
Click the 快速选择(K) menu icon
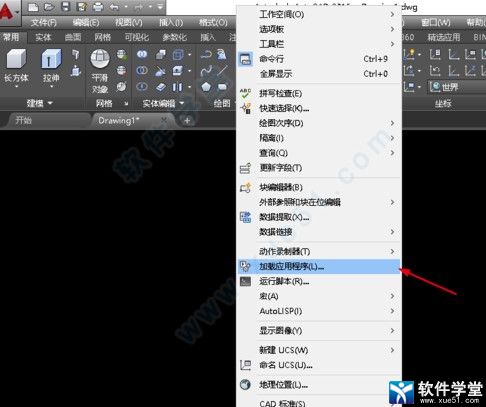tap(246, 108)
